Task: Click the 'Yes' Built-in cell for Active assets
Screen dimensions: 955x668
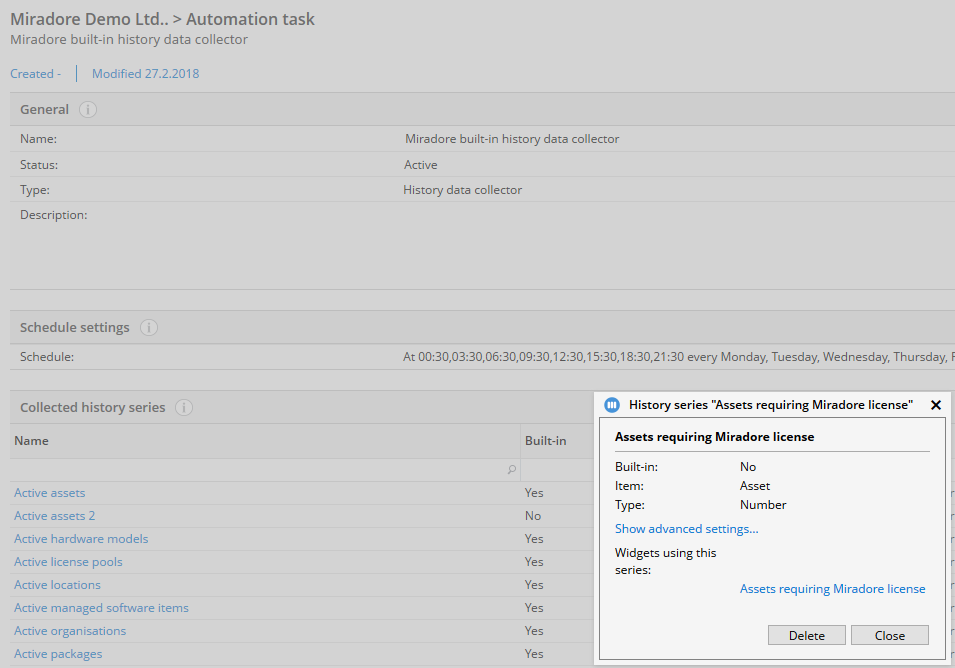Action: click(534, 493)
